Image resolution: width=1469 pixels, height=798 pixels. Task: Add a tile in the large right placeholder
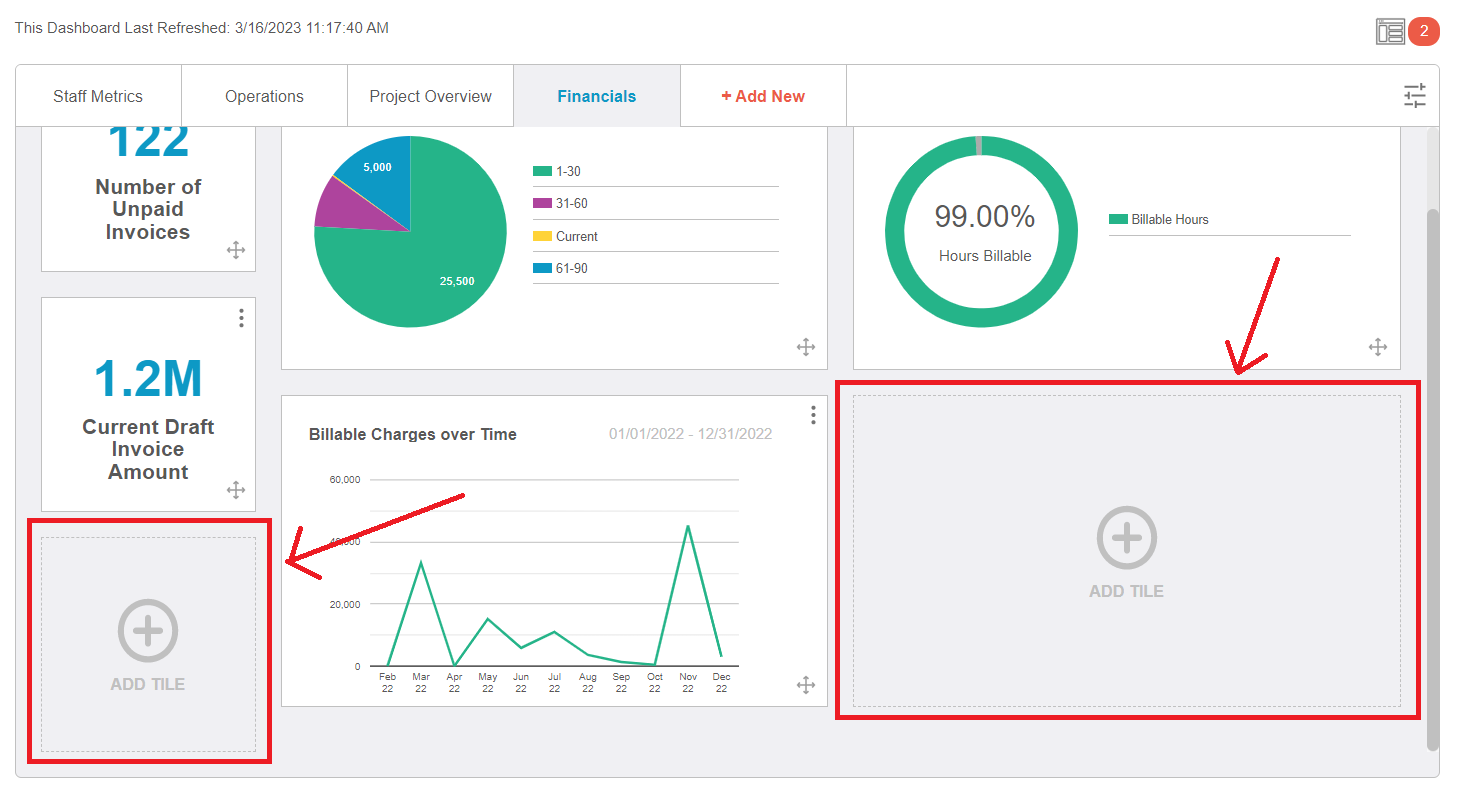pos(1126,550)
